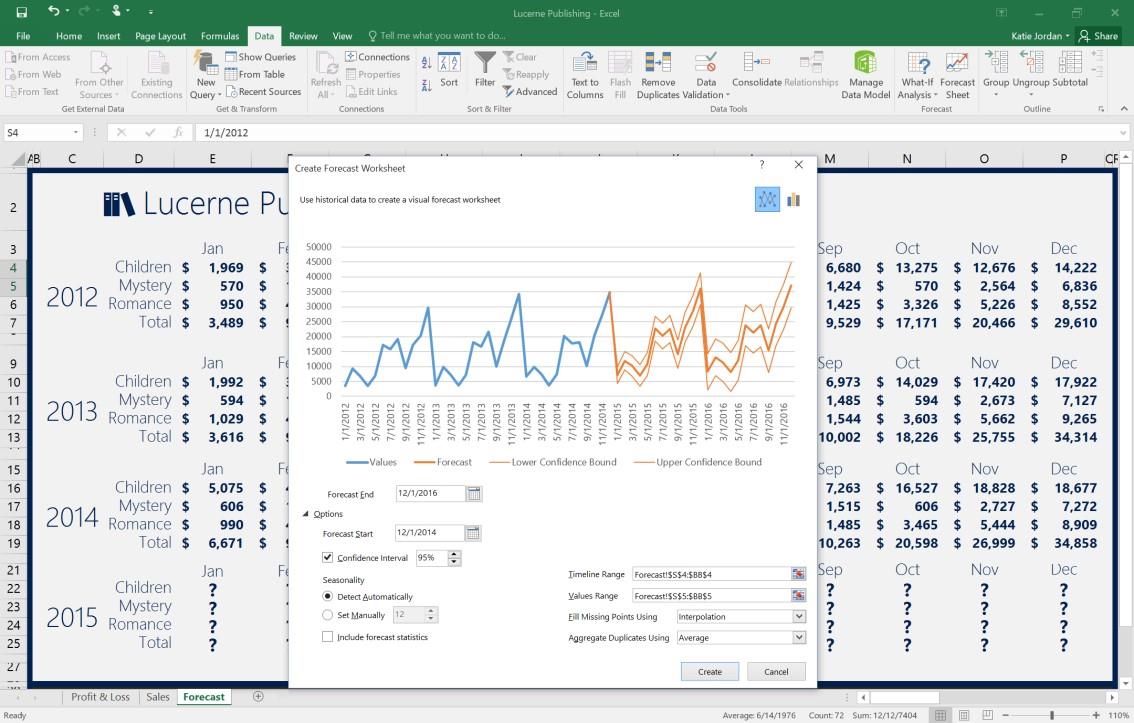Add a new sheet
1134x723 pixels.
pos(258,696)
